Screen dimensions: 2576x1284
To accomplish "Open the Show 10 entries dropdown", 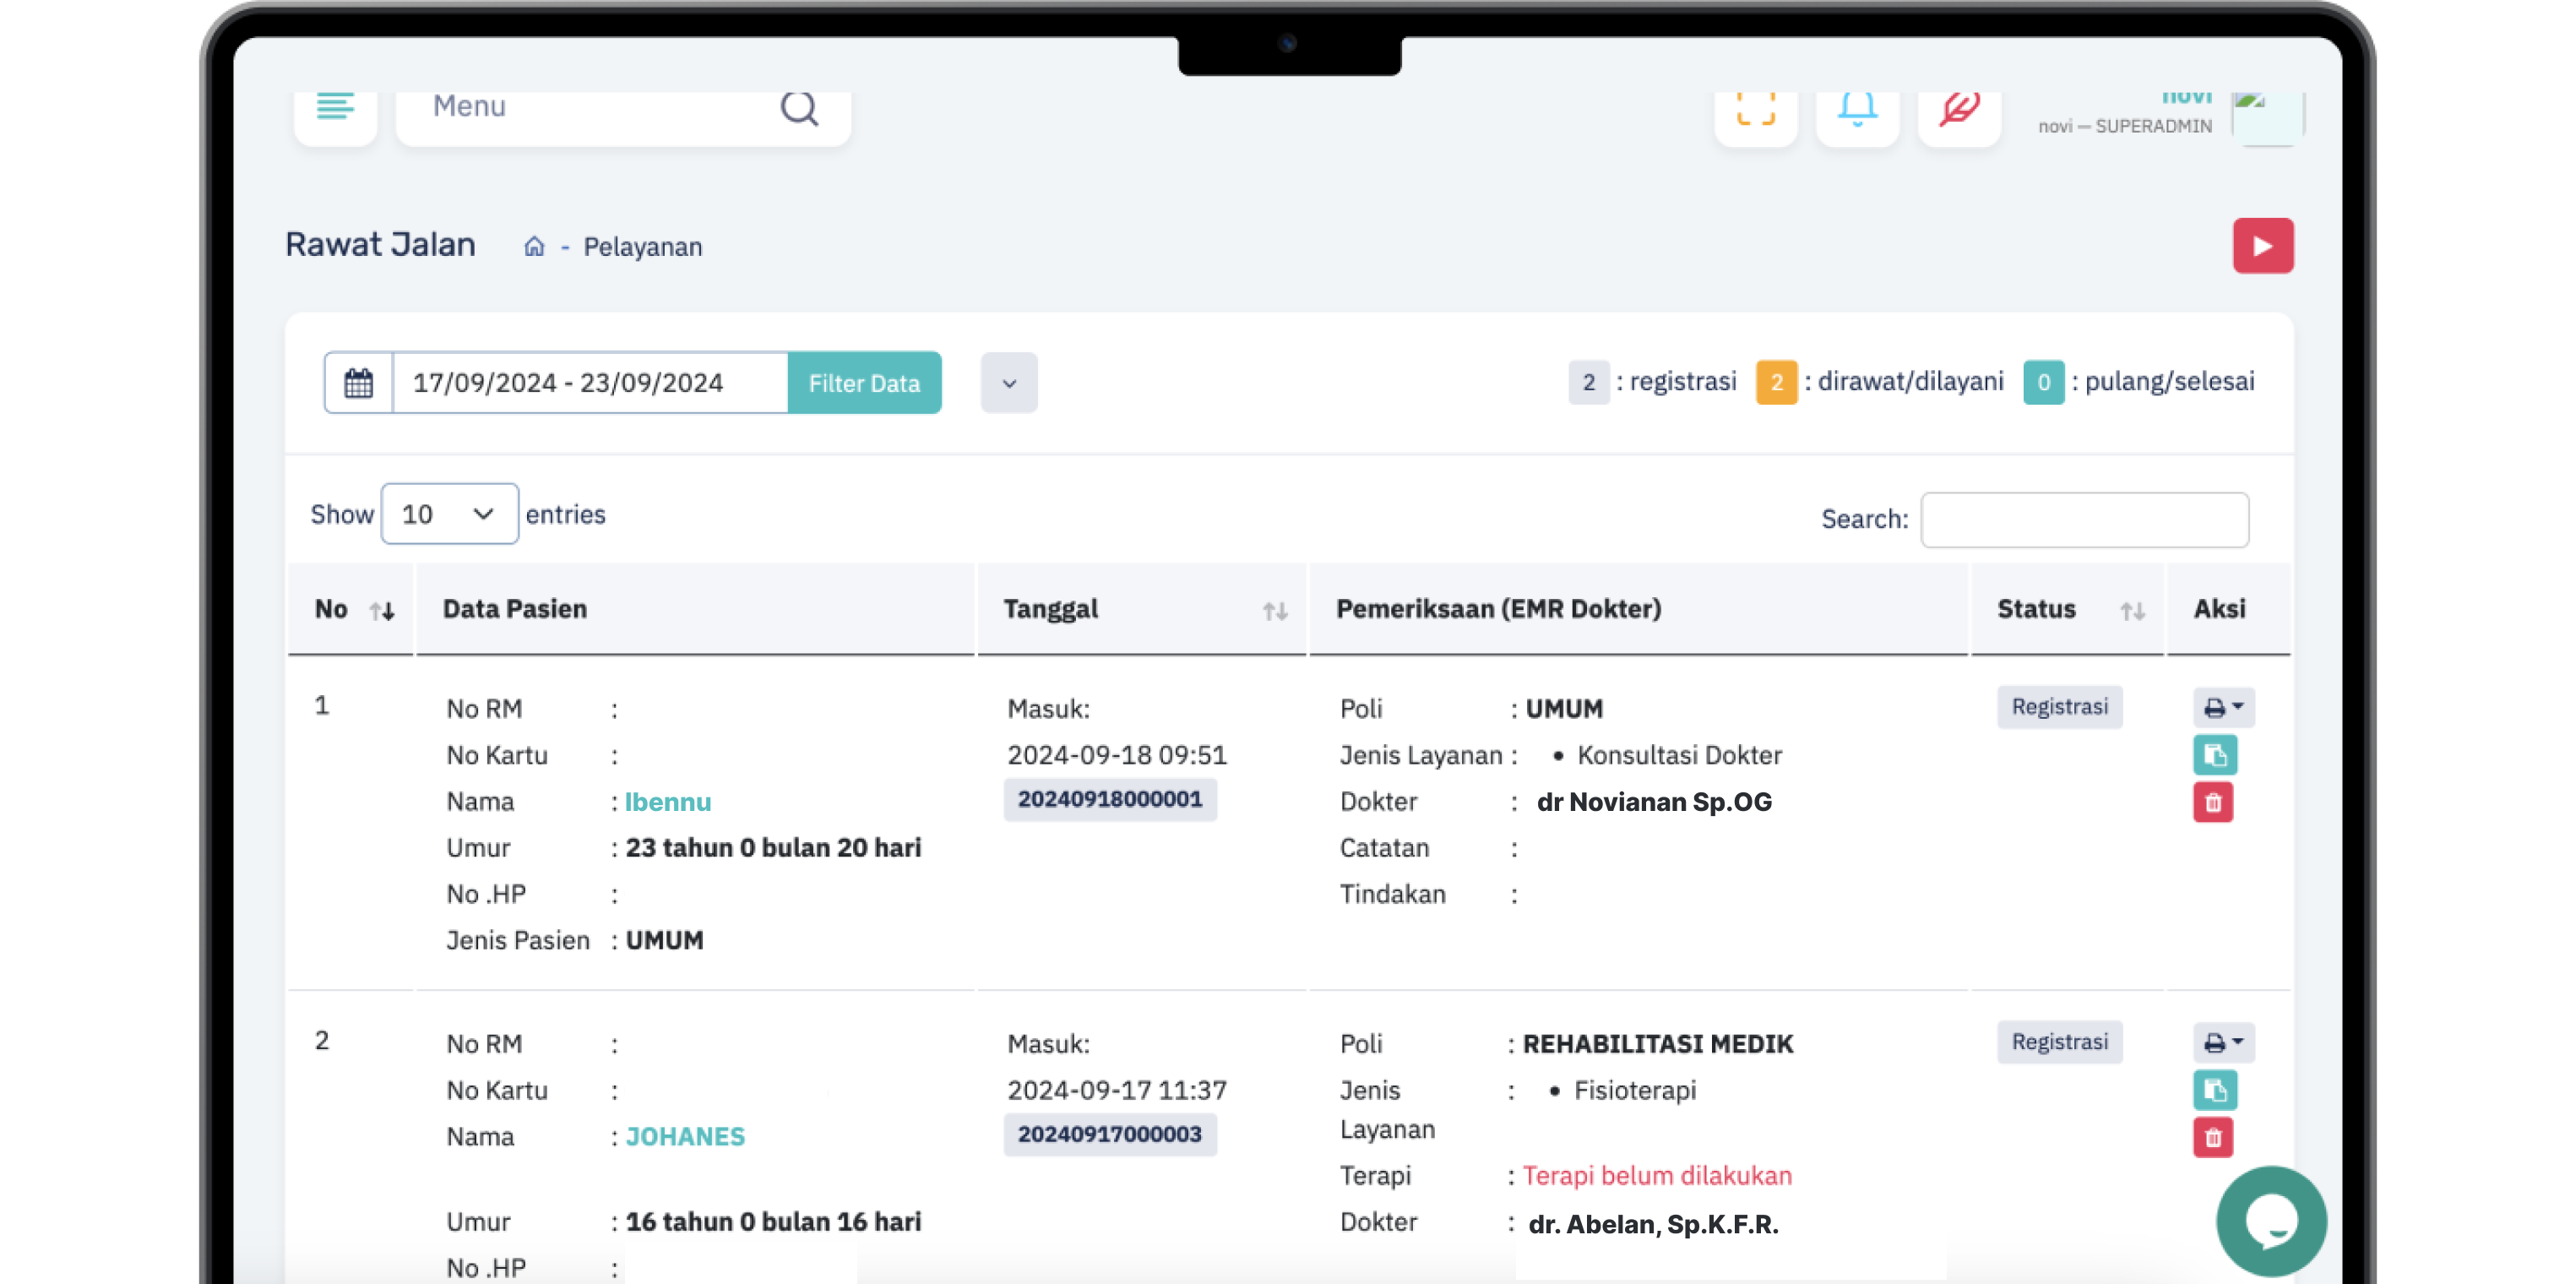I will tap(449, 514).
